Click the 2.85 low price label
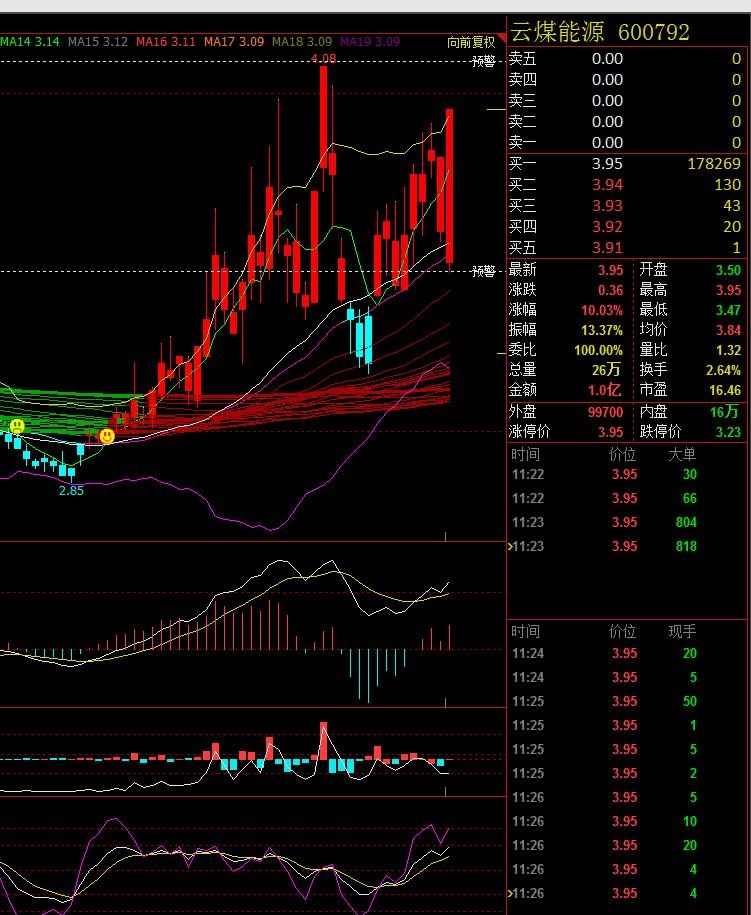This screenshot has height=915, width=751. click(x=71, y=490)
